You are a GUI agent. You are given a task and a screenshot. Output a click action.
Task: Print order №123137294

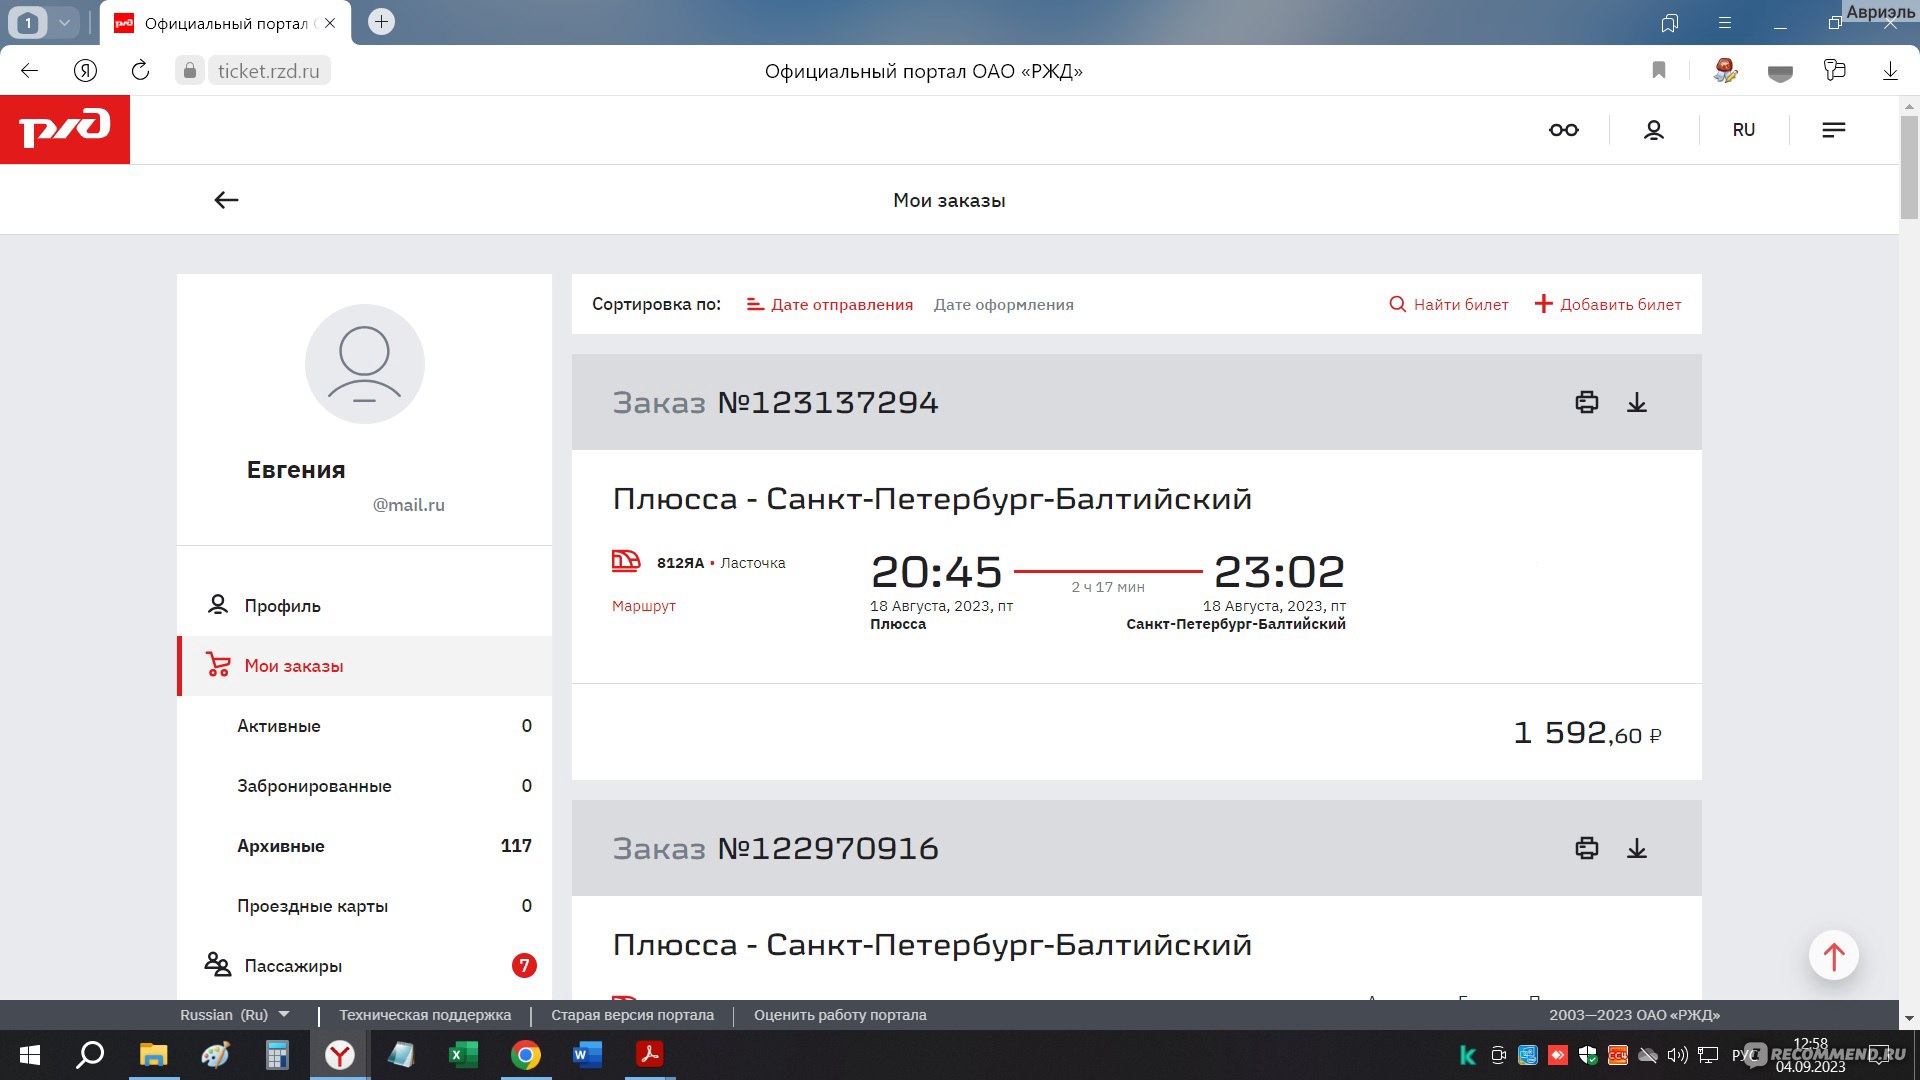[x=1587, y=402]
